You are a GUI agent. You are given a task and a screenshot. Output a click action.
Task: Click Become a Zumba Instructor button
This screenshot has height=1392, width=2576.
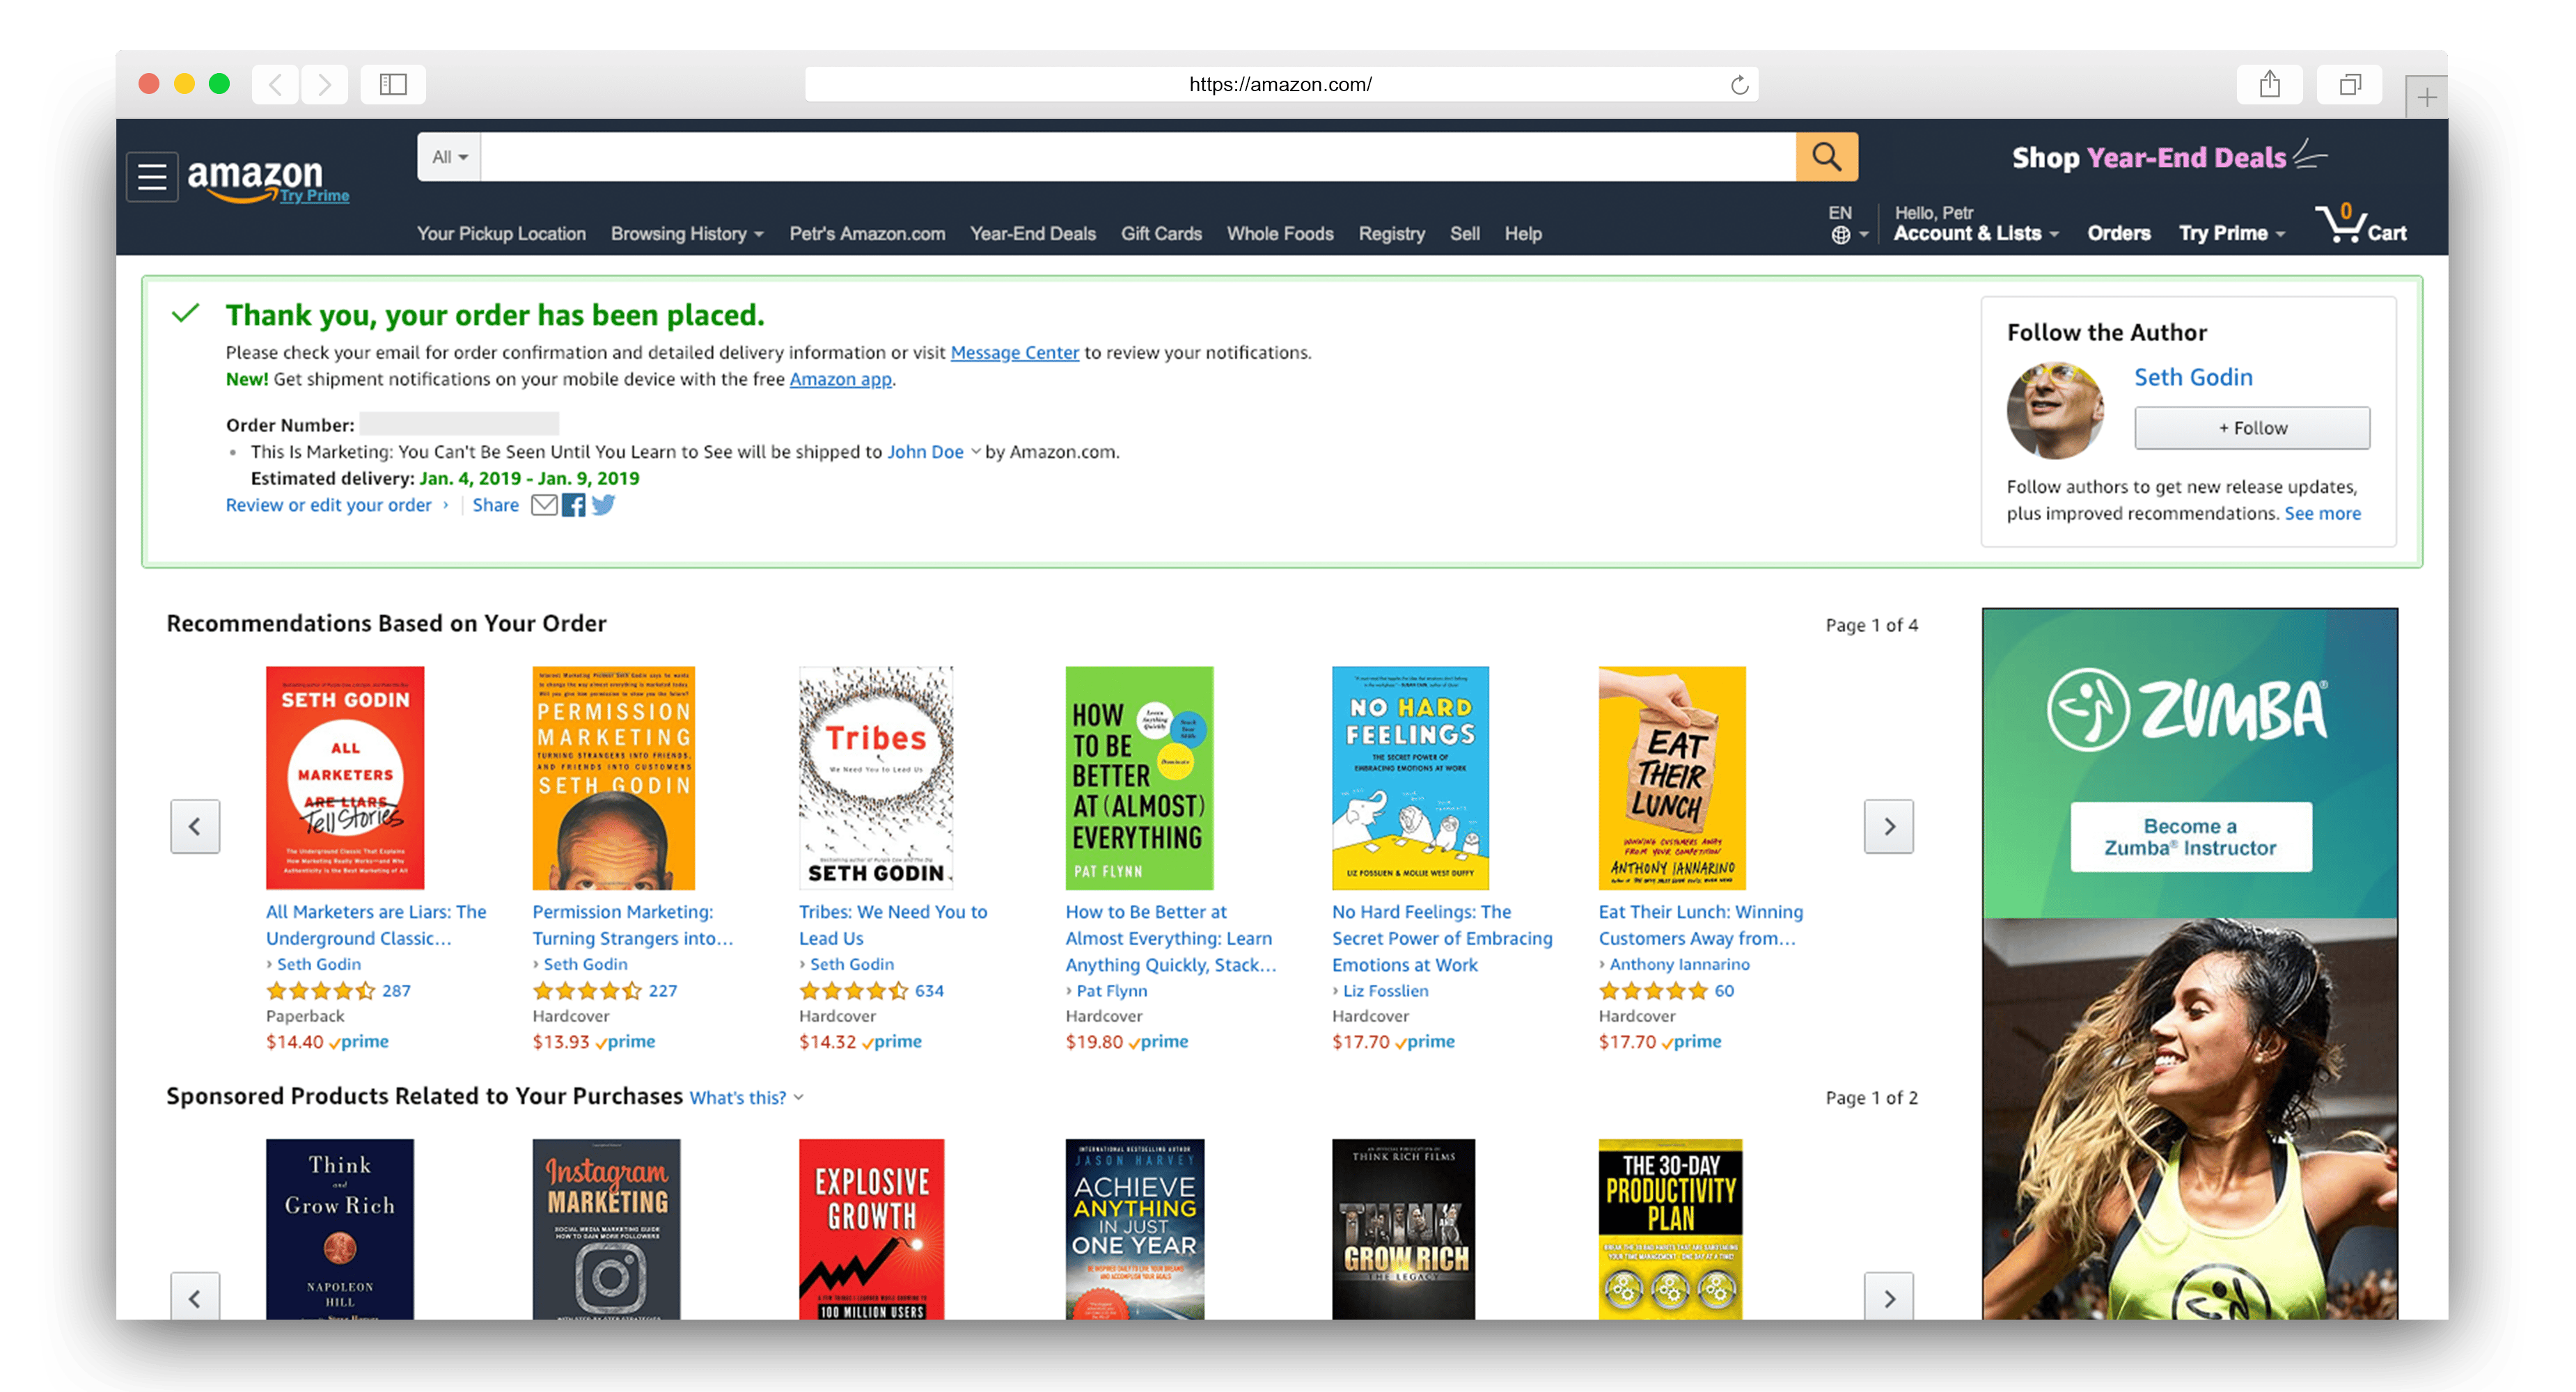click(2190, 837)
